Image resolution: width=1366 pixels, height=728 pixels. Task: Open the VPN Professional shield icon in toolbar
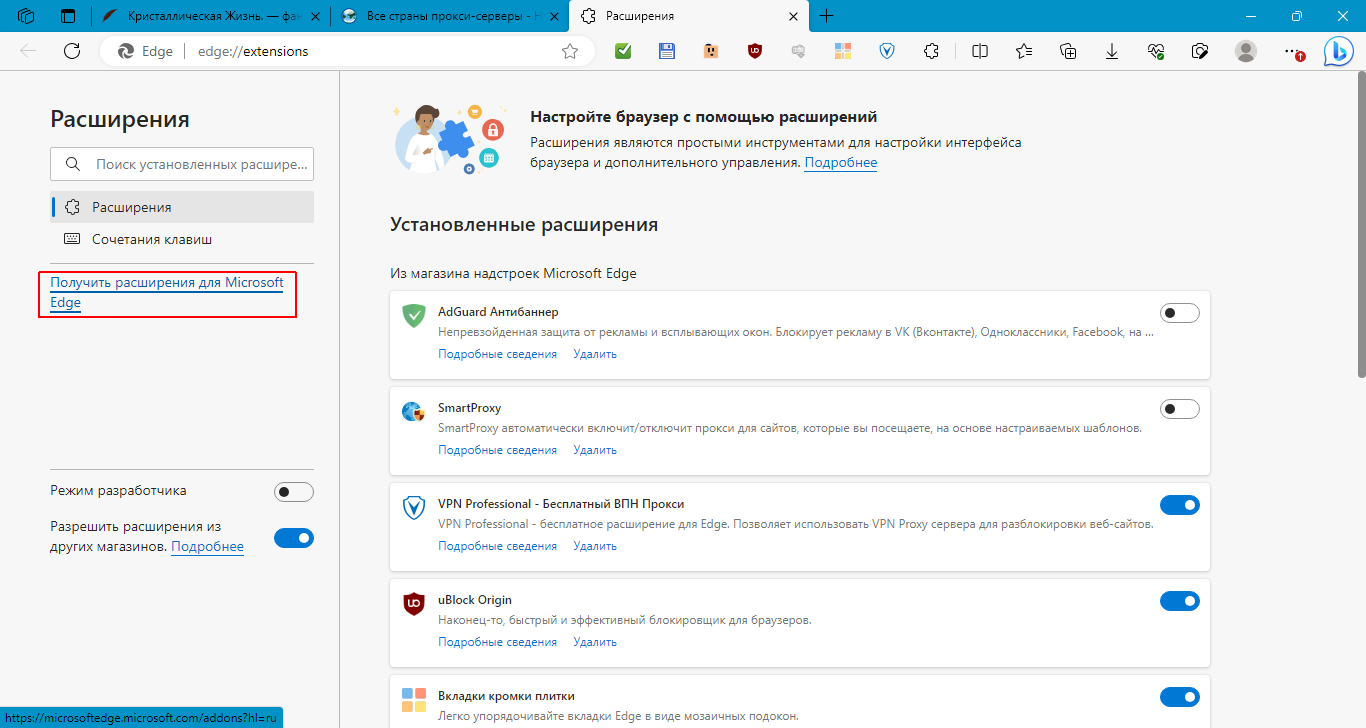coord(886,51)
